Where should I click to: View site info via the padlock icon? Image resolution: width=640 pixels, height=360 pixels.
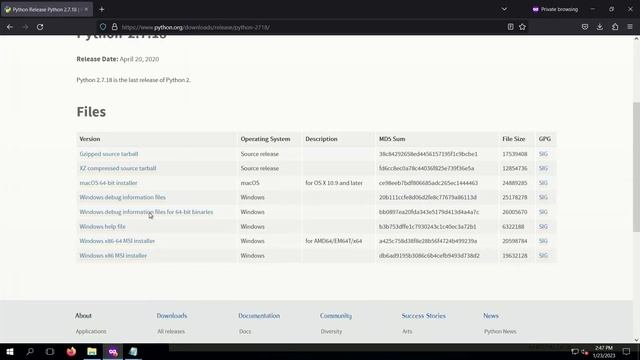pos(115,27)
